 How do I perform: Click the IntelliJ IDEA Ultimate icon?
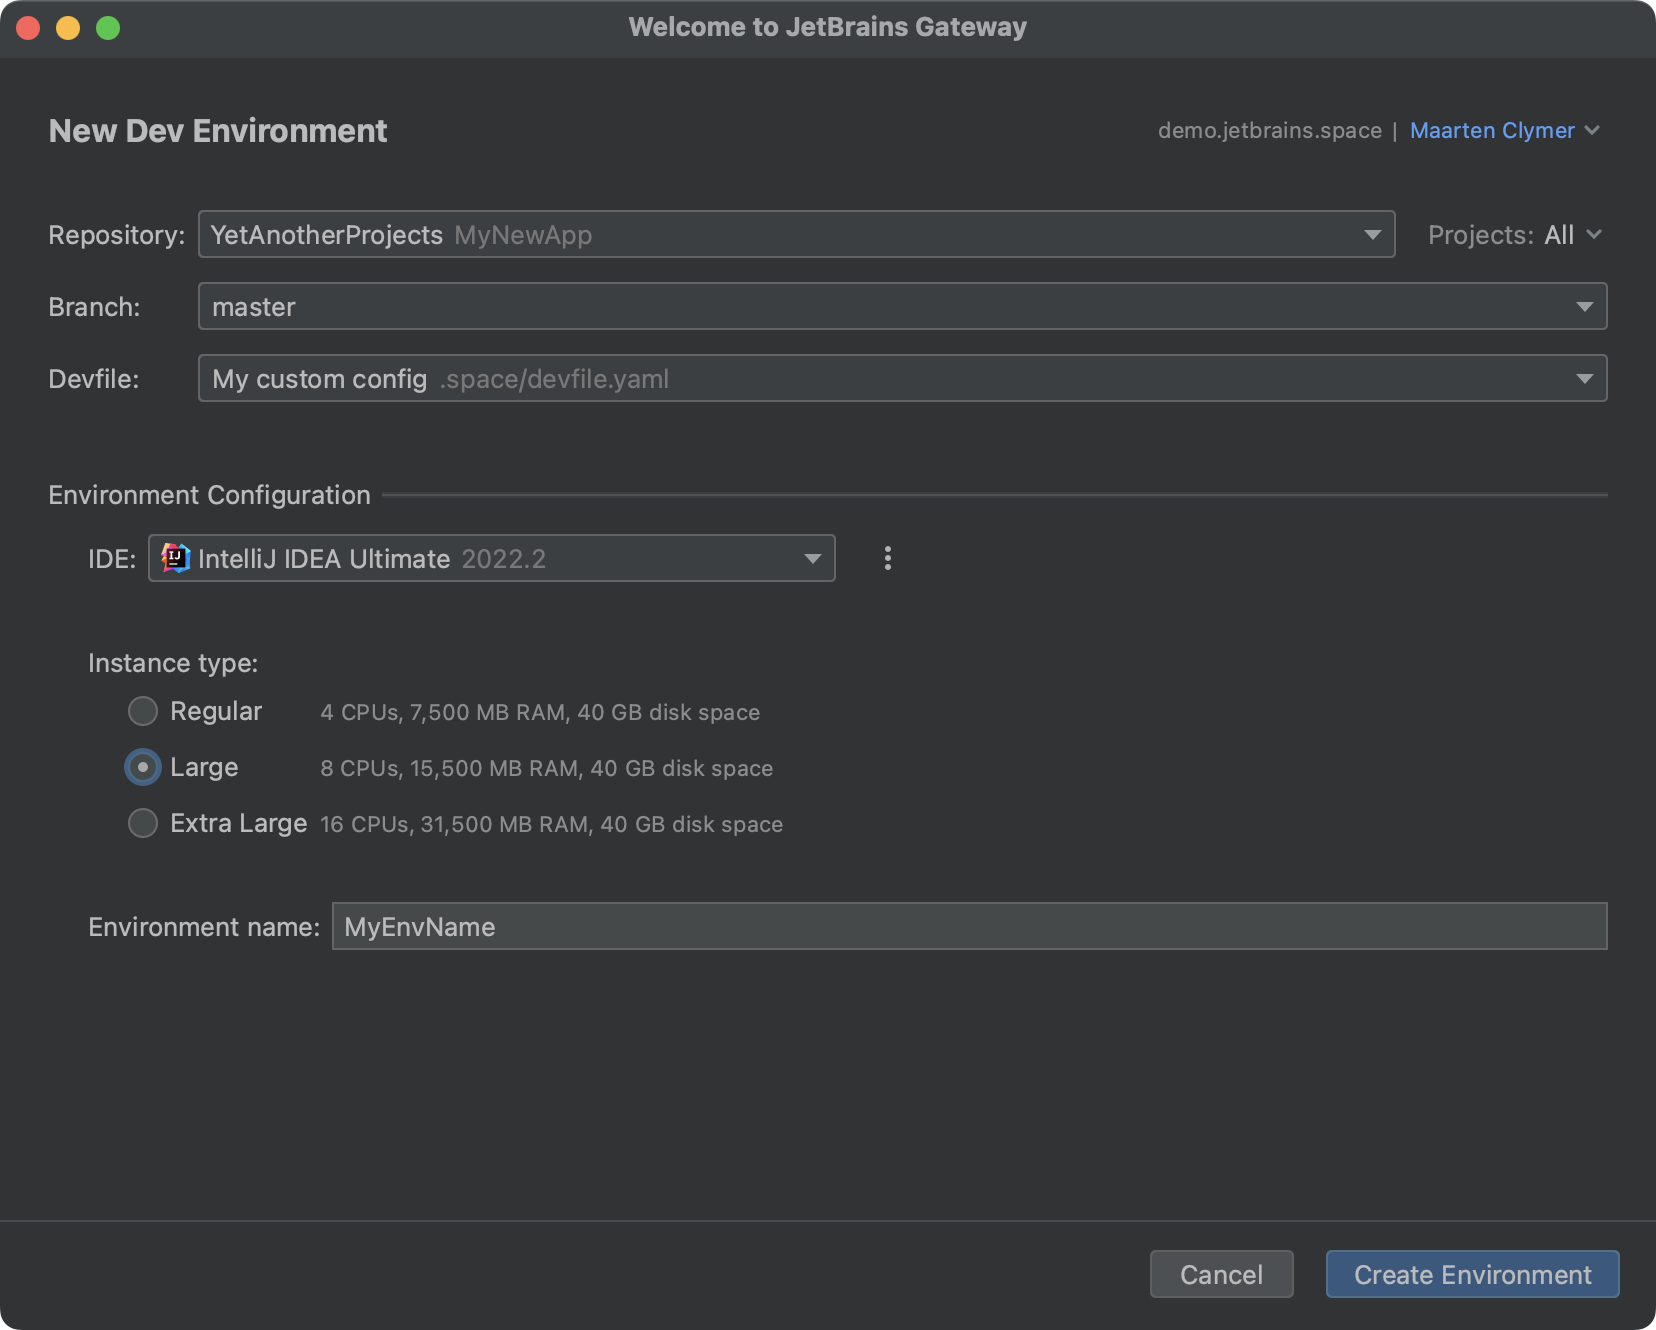click(x=175, y=558)
